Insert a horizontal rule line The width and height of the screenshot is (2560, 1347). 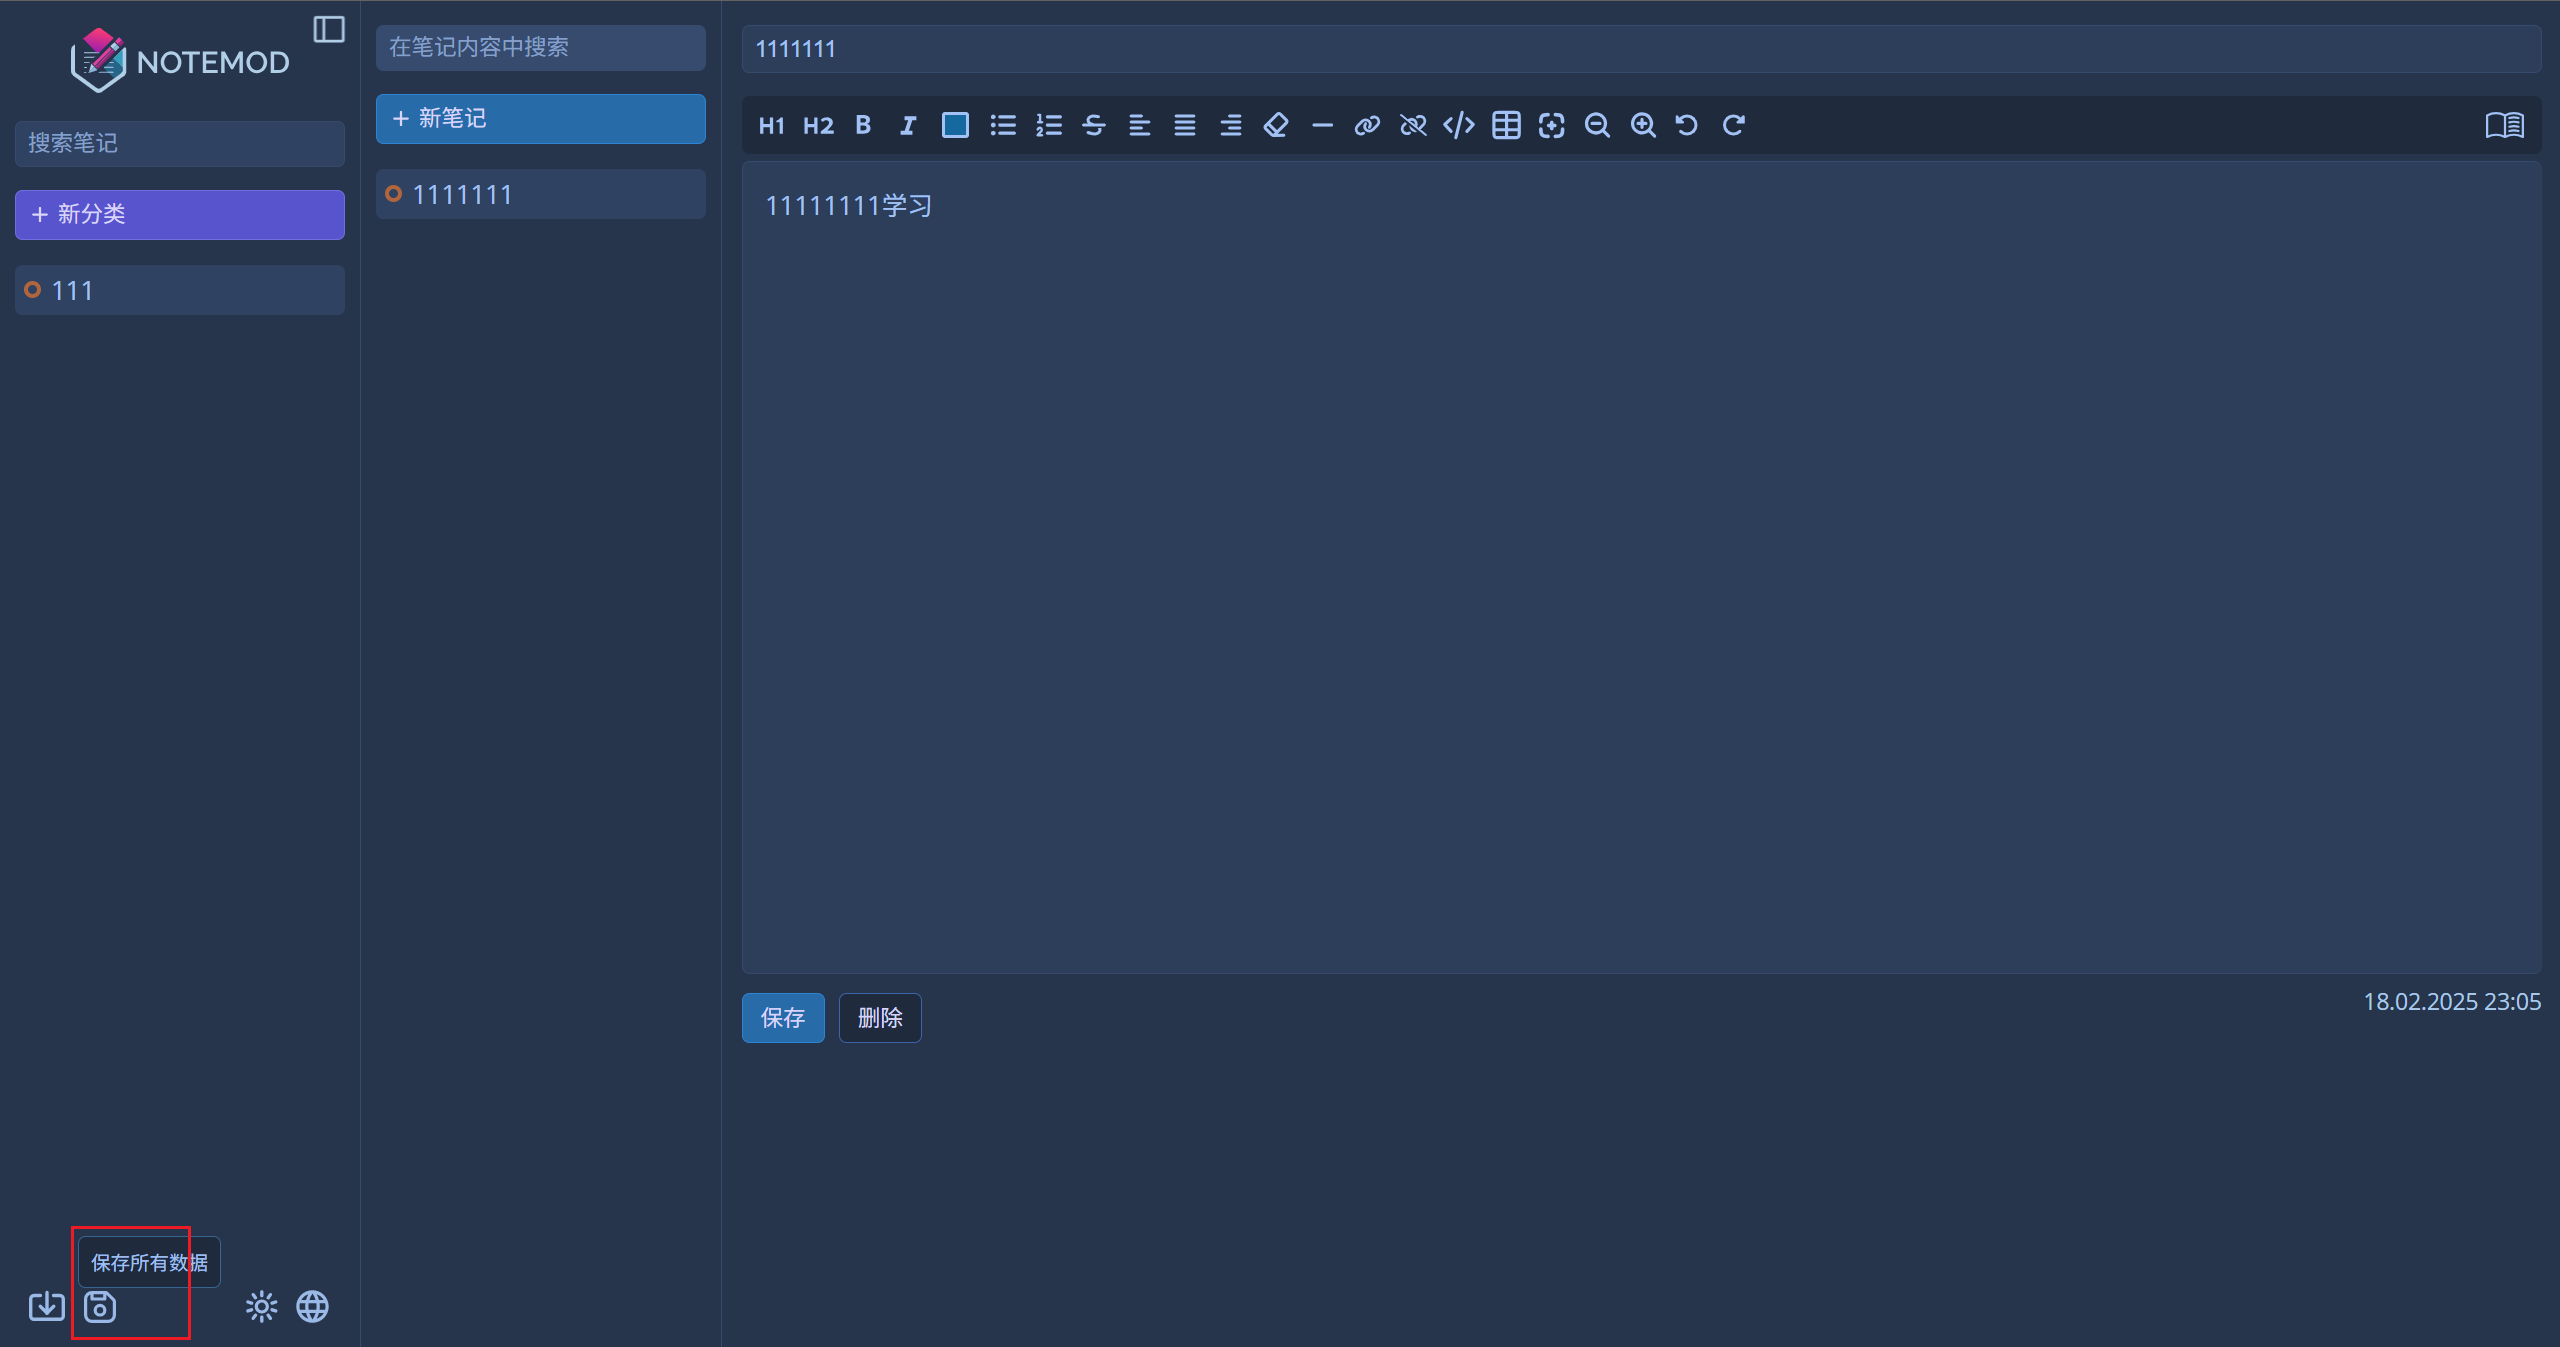point(1322,125)
